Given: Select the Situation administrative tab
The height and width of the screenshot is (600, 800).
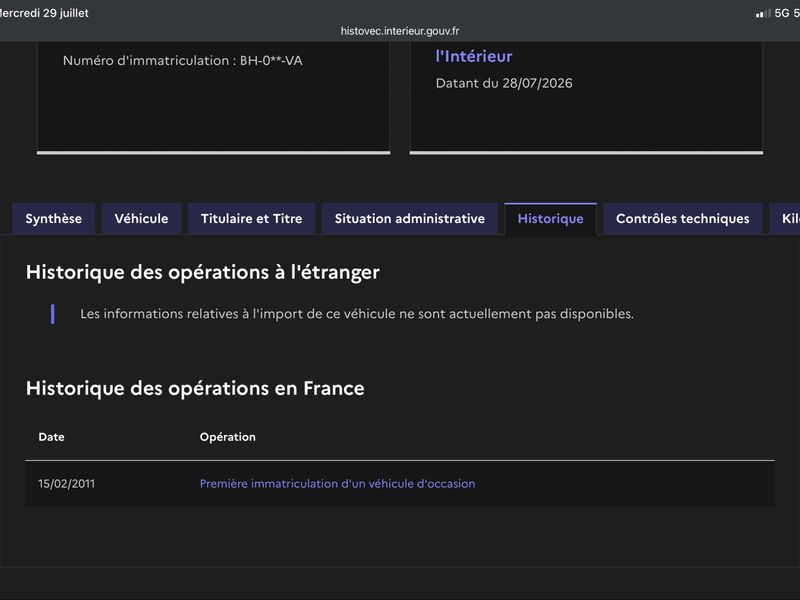Looking at the screenshot, I should coord(410,219).
